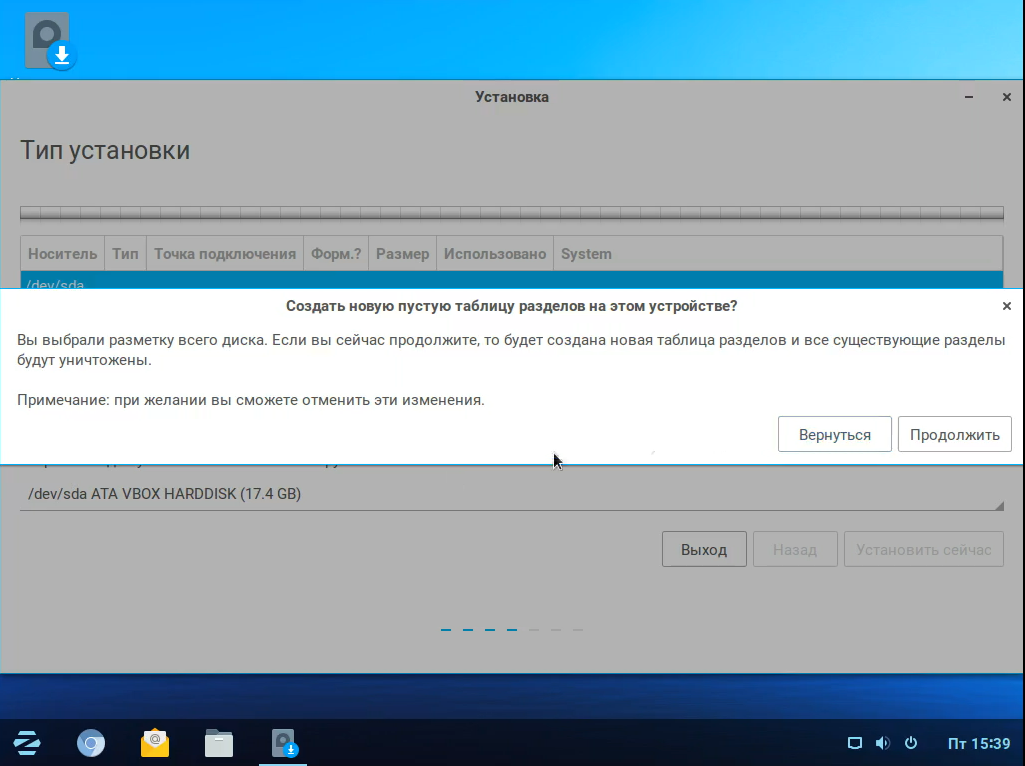Click the Точка подключения column header

(x=225, y=254)
